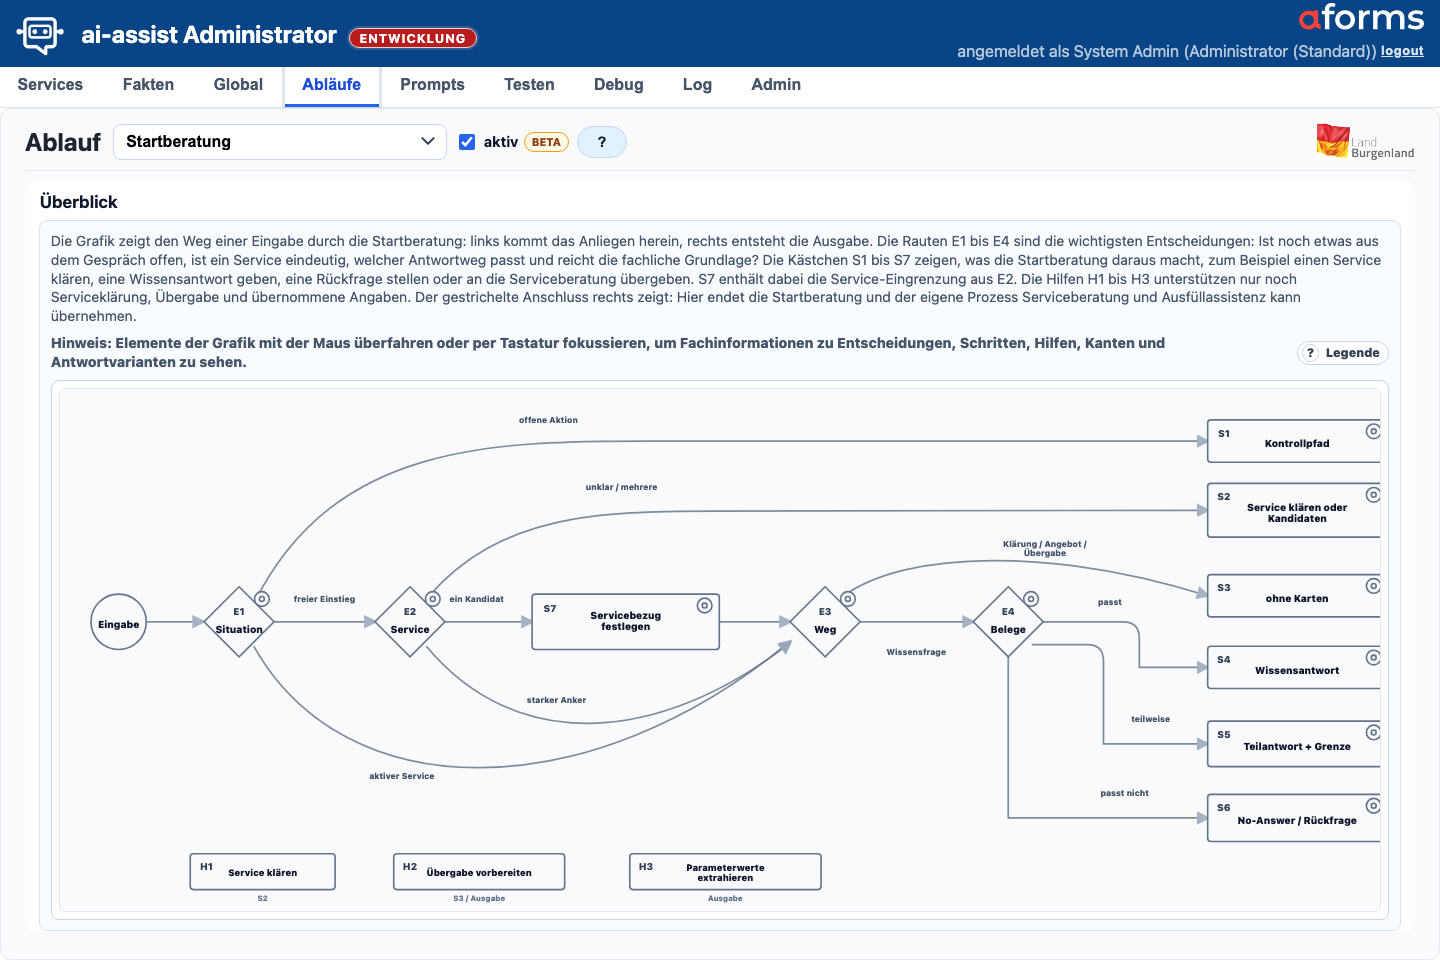Image resolution: width=1440 pixels, height=960 pixels.
Task: Click the target icon on S1 Kontrollpfad
Action: pos(1373,431)
